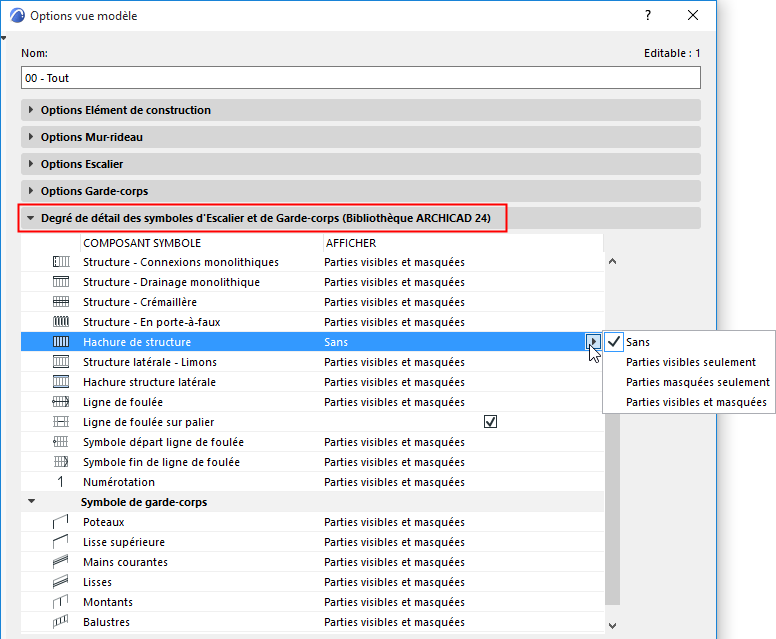Open the help question mark button
Screen dimensions: 776x639
click(x=648, y=15)
